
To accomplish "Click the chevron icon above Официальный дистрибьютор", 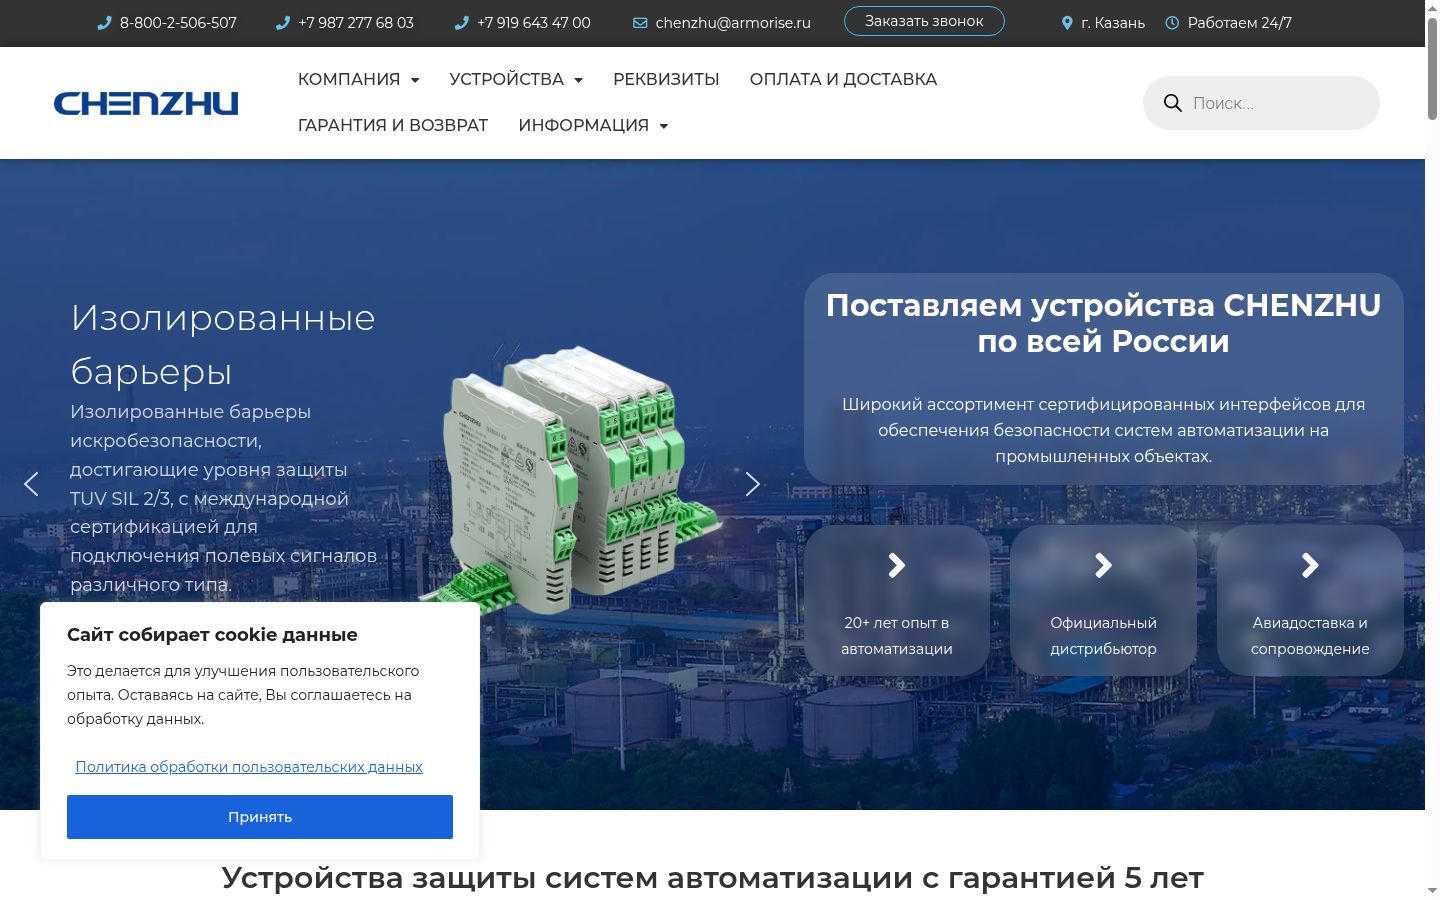I will [x=1103, y=566].
